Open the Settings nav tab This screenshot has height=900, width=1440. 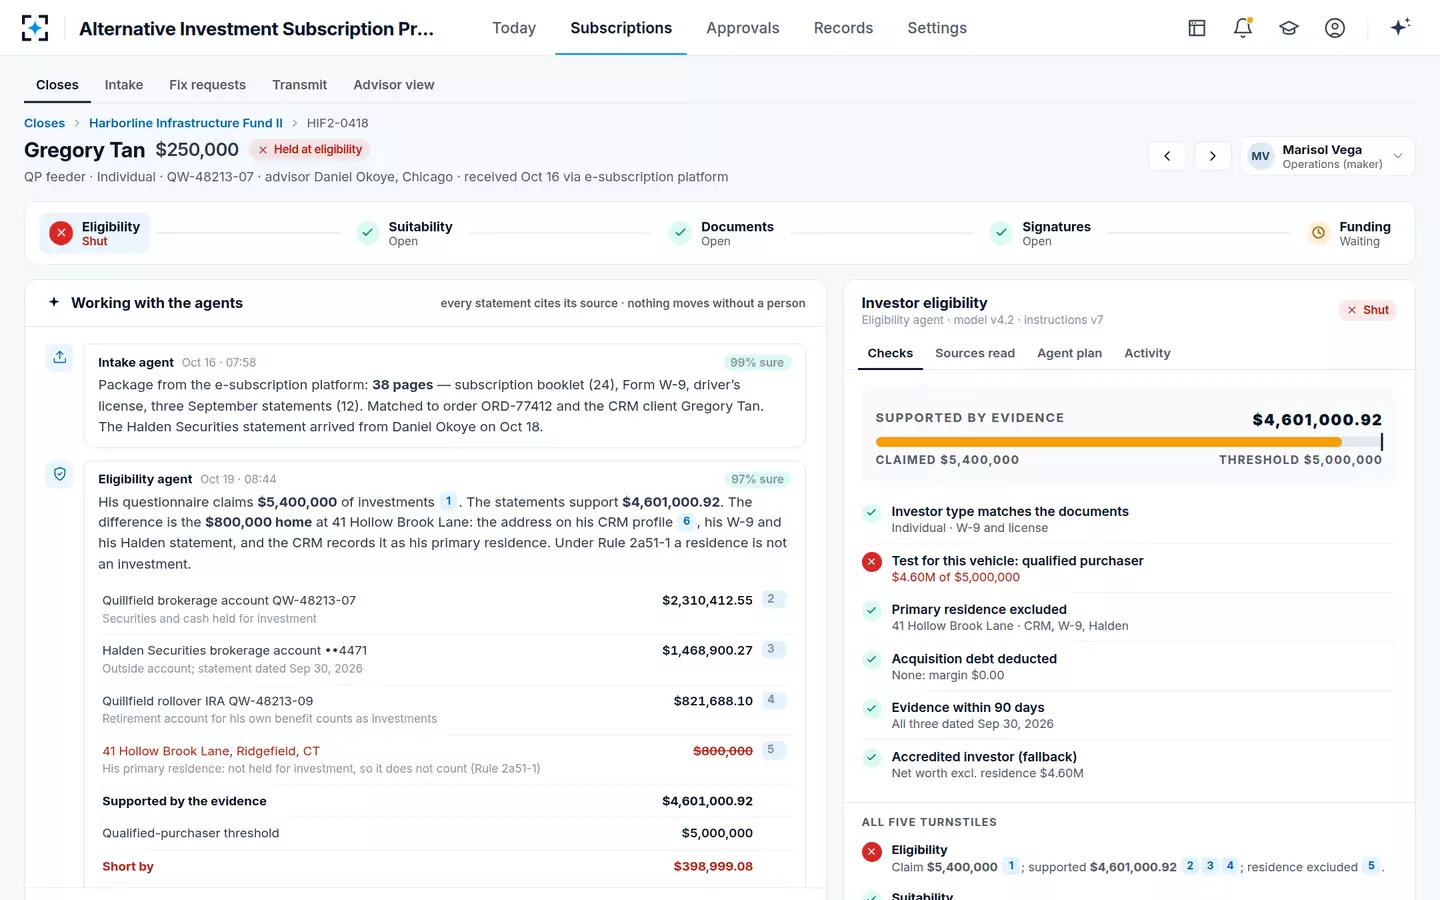tap(937, 28)
